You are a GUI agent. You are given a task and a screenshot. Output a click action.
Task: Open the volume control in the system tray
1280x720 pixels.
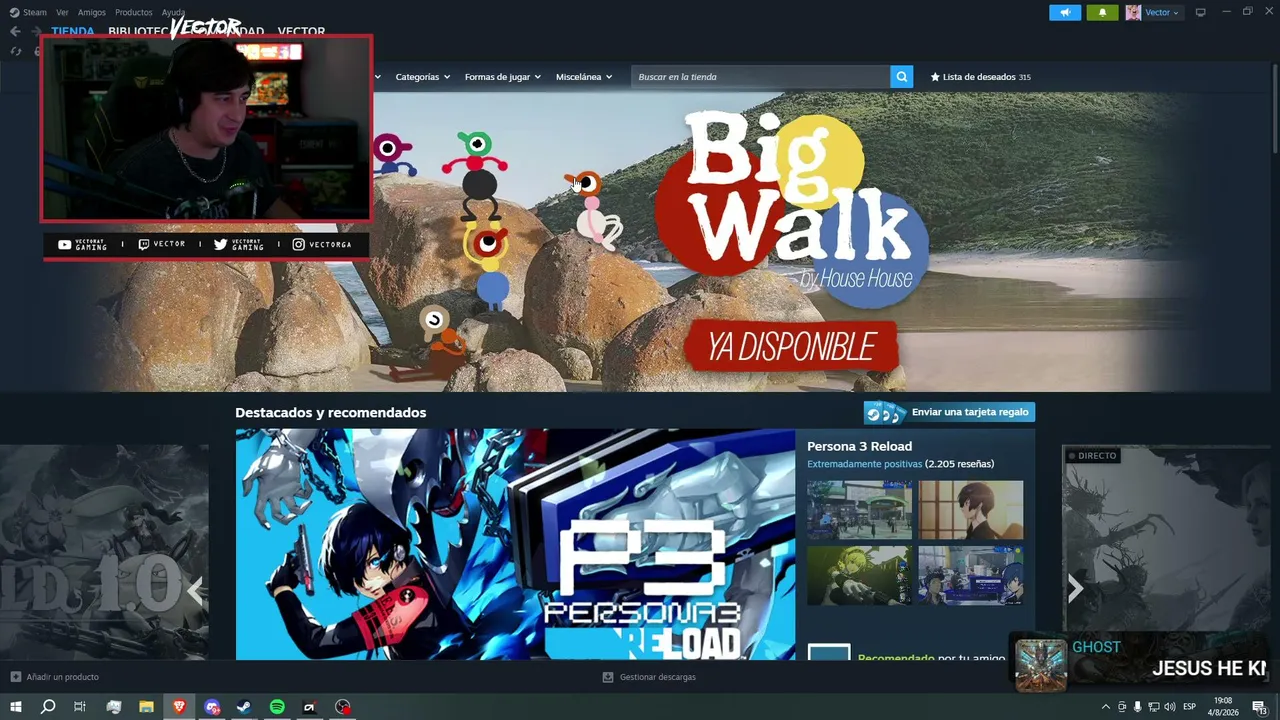(1170, 707)
